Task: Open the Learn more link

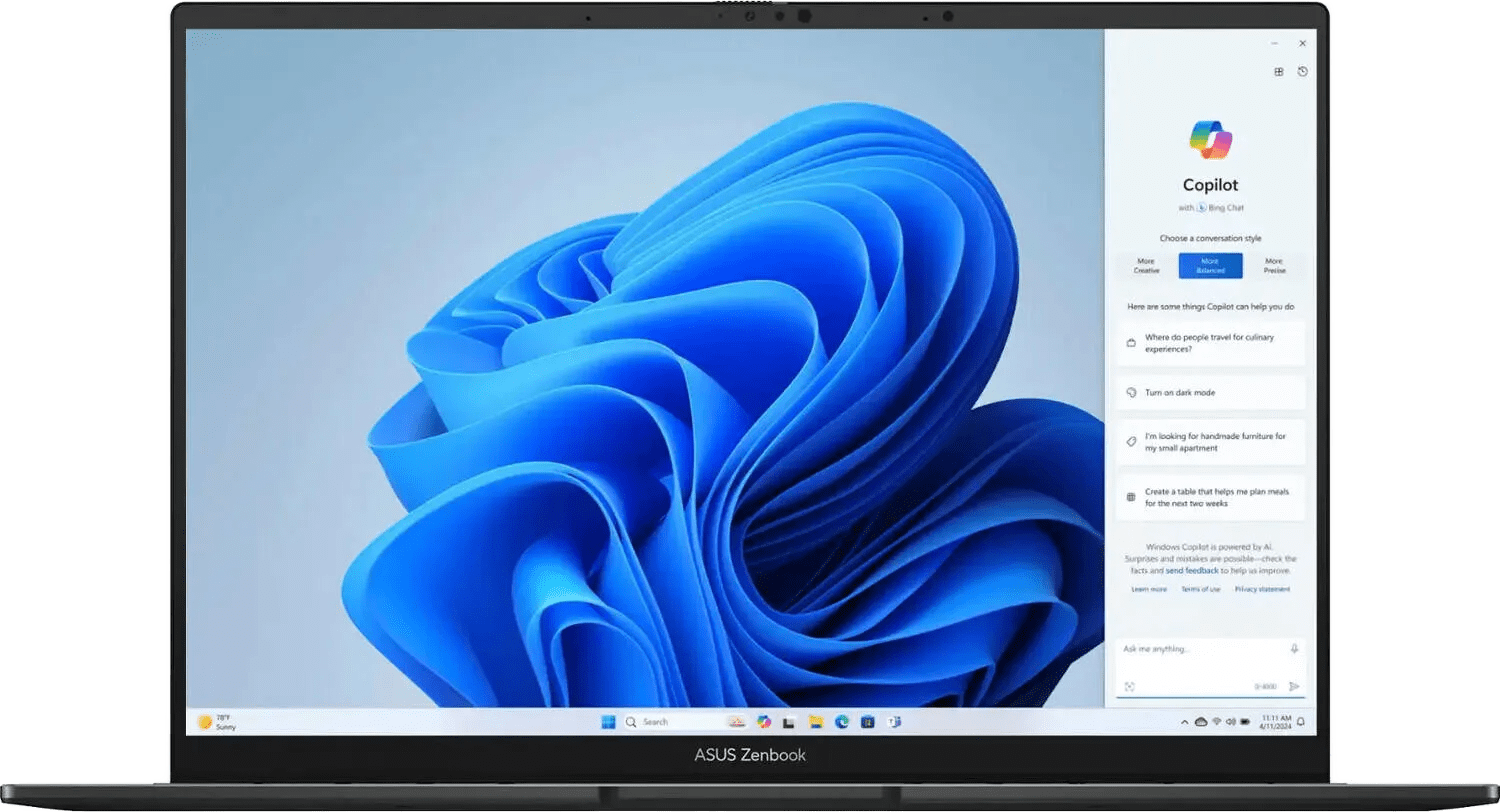Action: pos(1149,590)
